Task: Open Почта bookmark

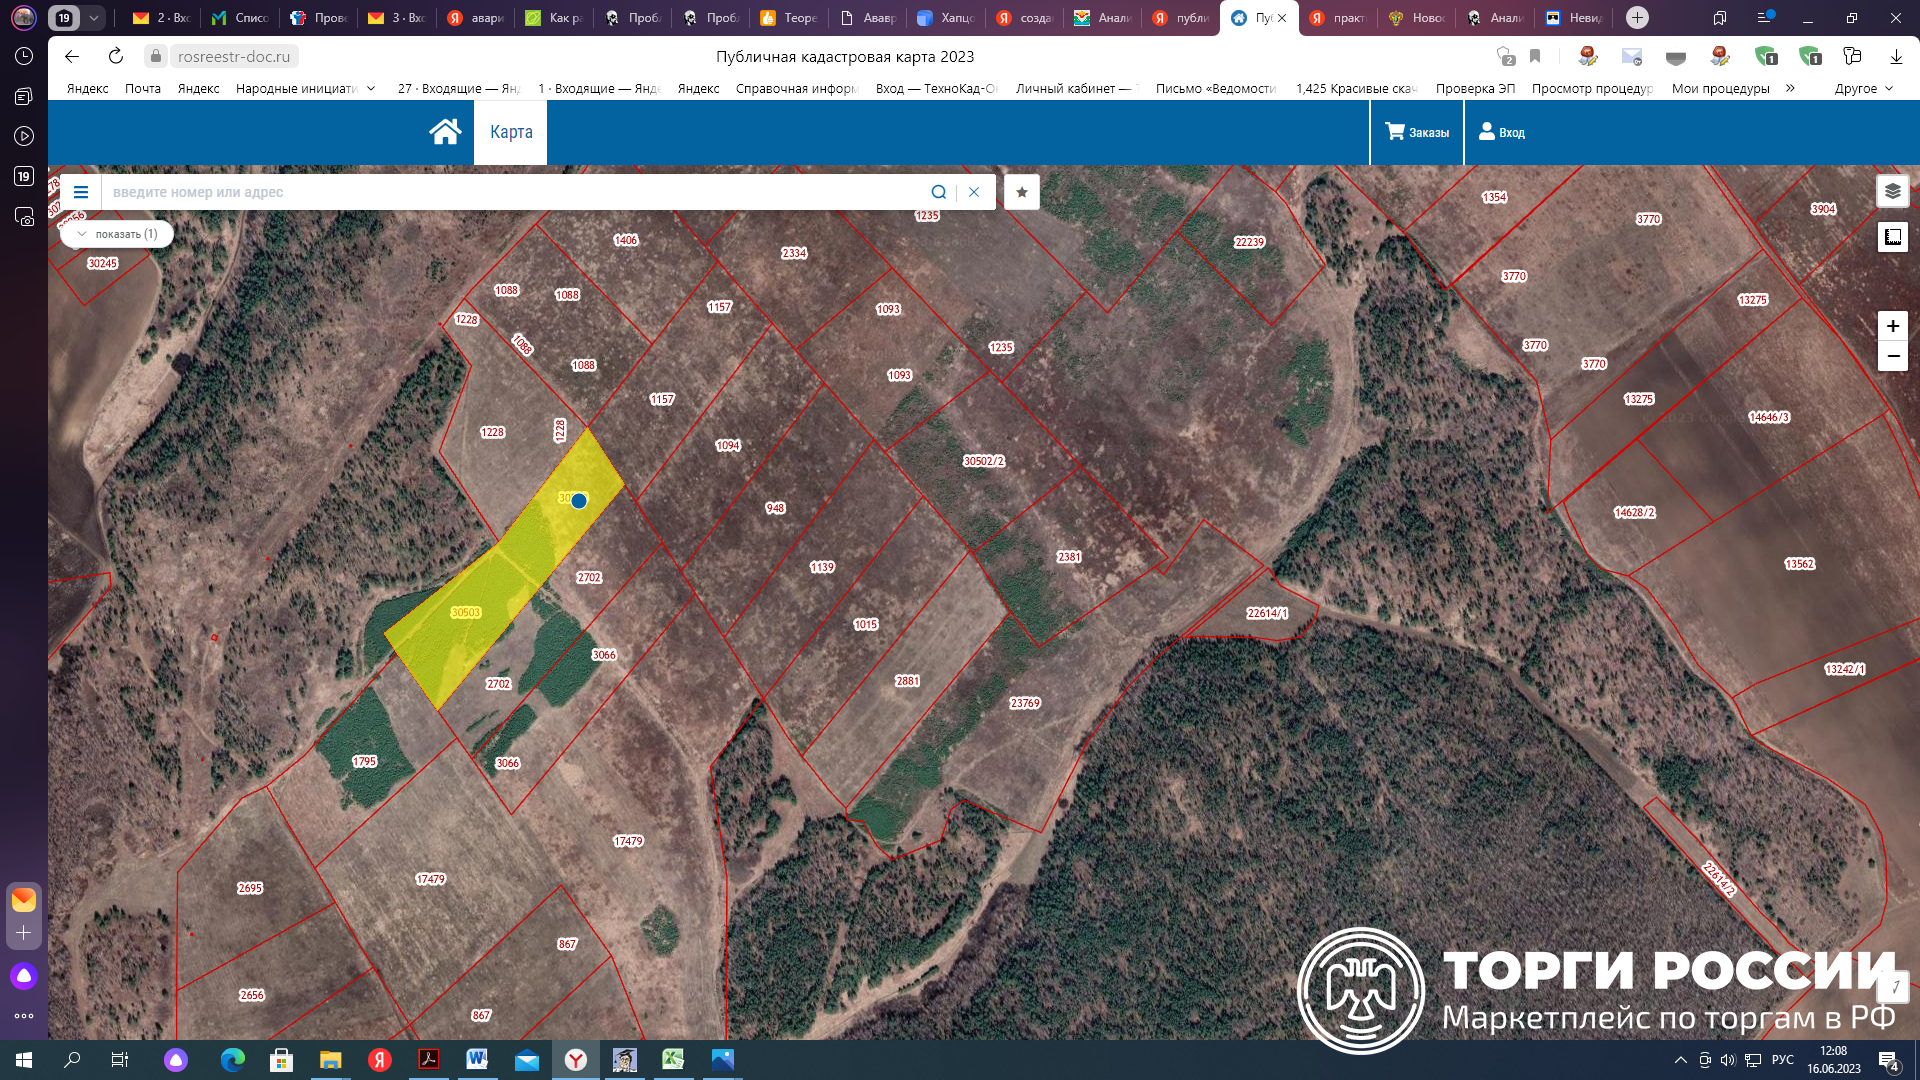Action: click(x=143, y=88)
